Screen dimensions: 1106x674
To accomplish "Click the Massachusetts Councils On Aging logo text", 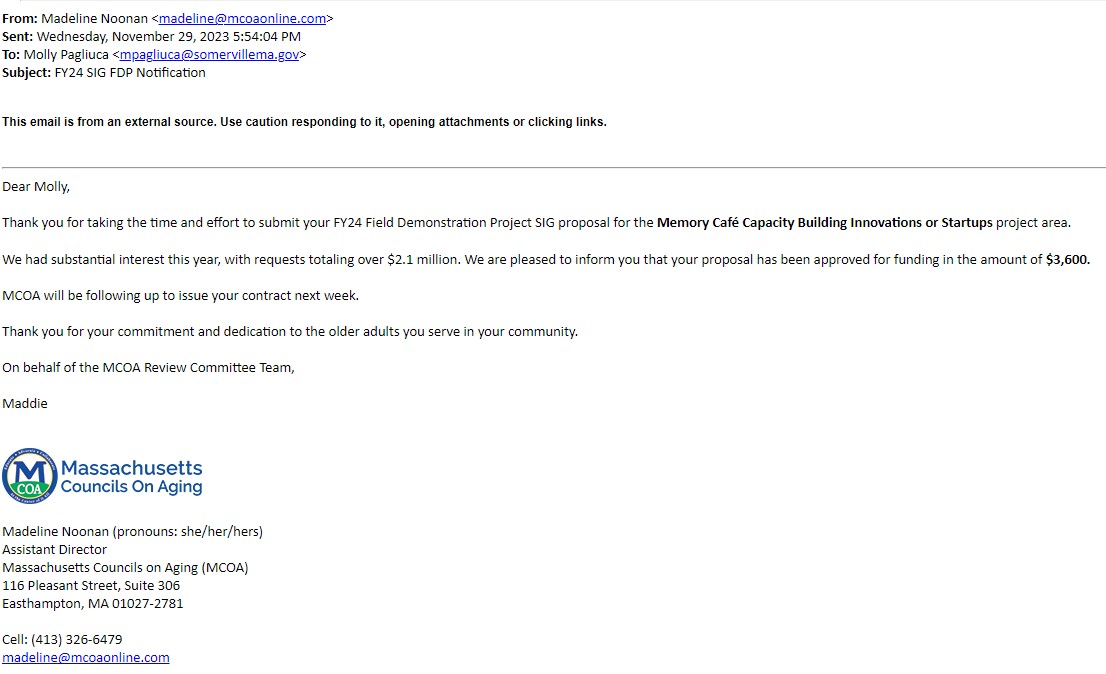I will tap(131, 477).
